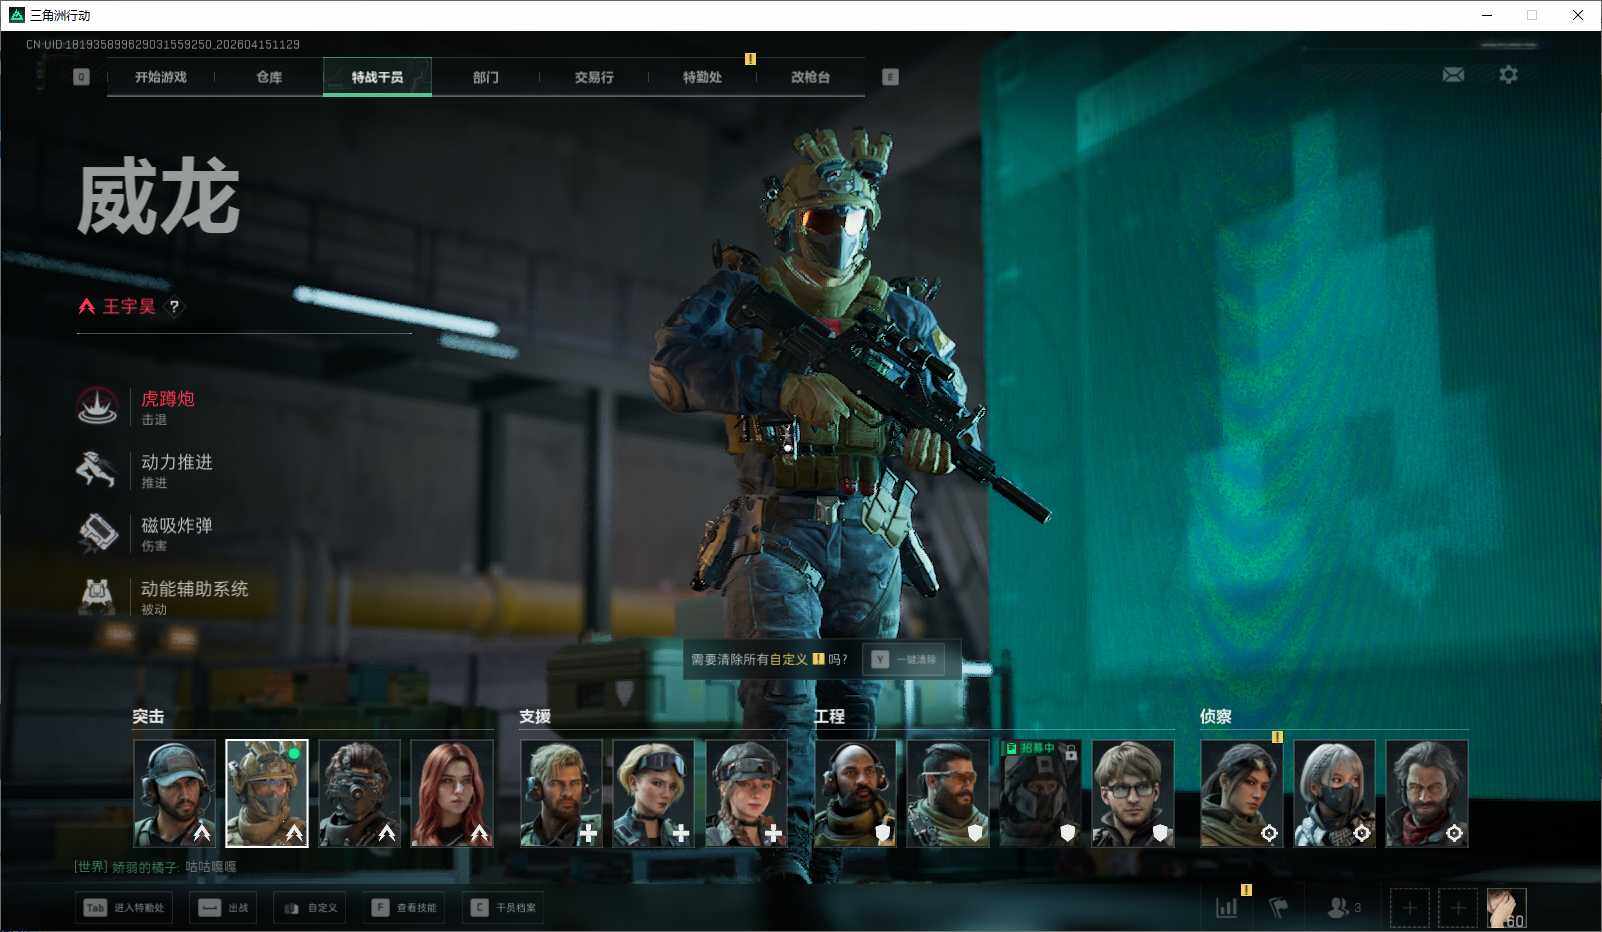This screenshot has height=932, width=1602.
Task: Select the 磁吸炸弹 skill icon
Action: 98,532
